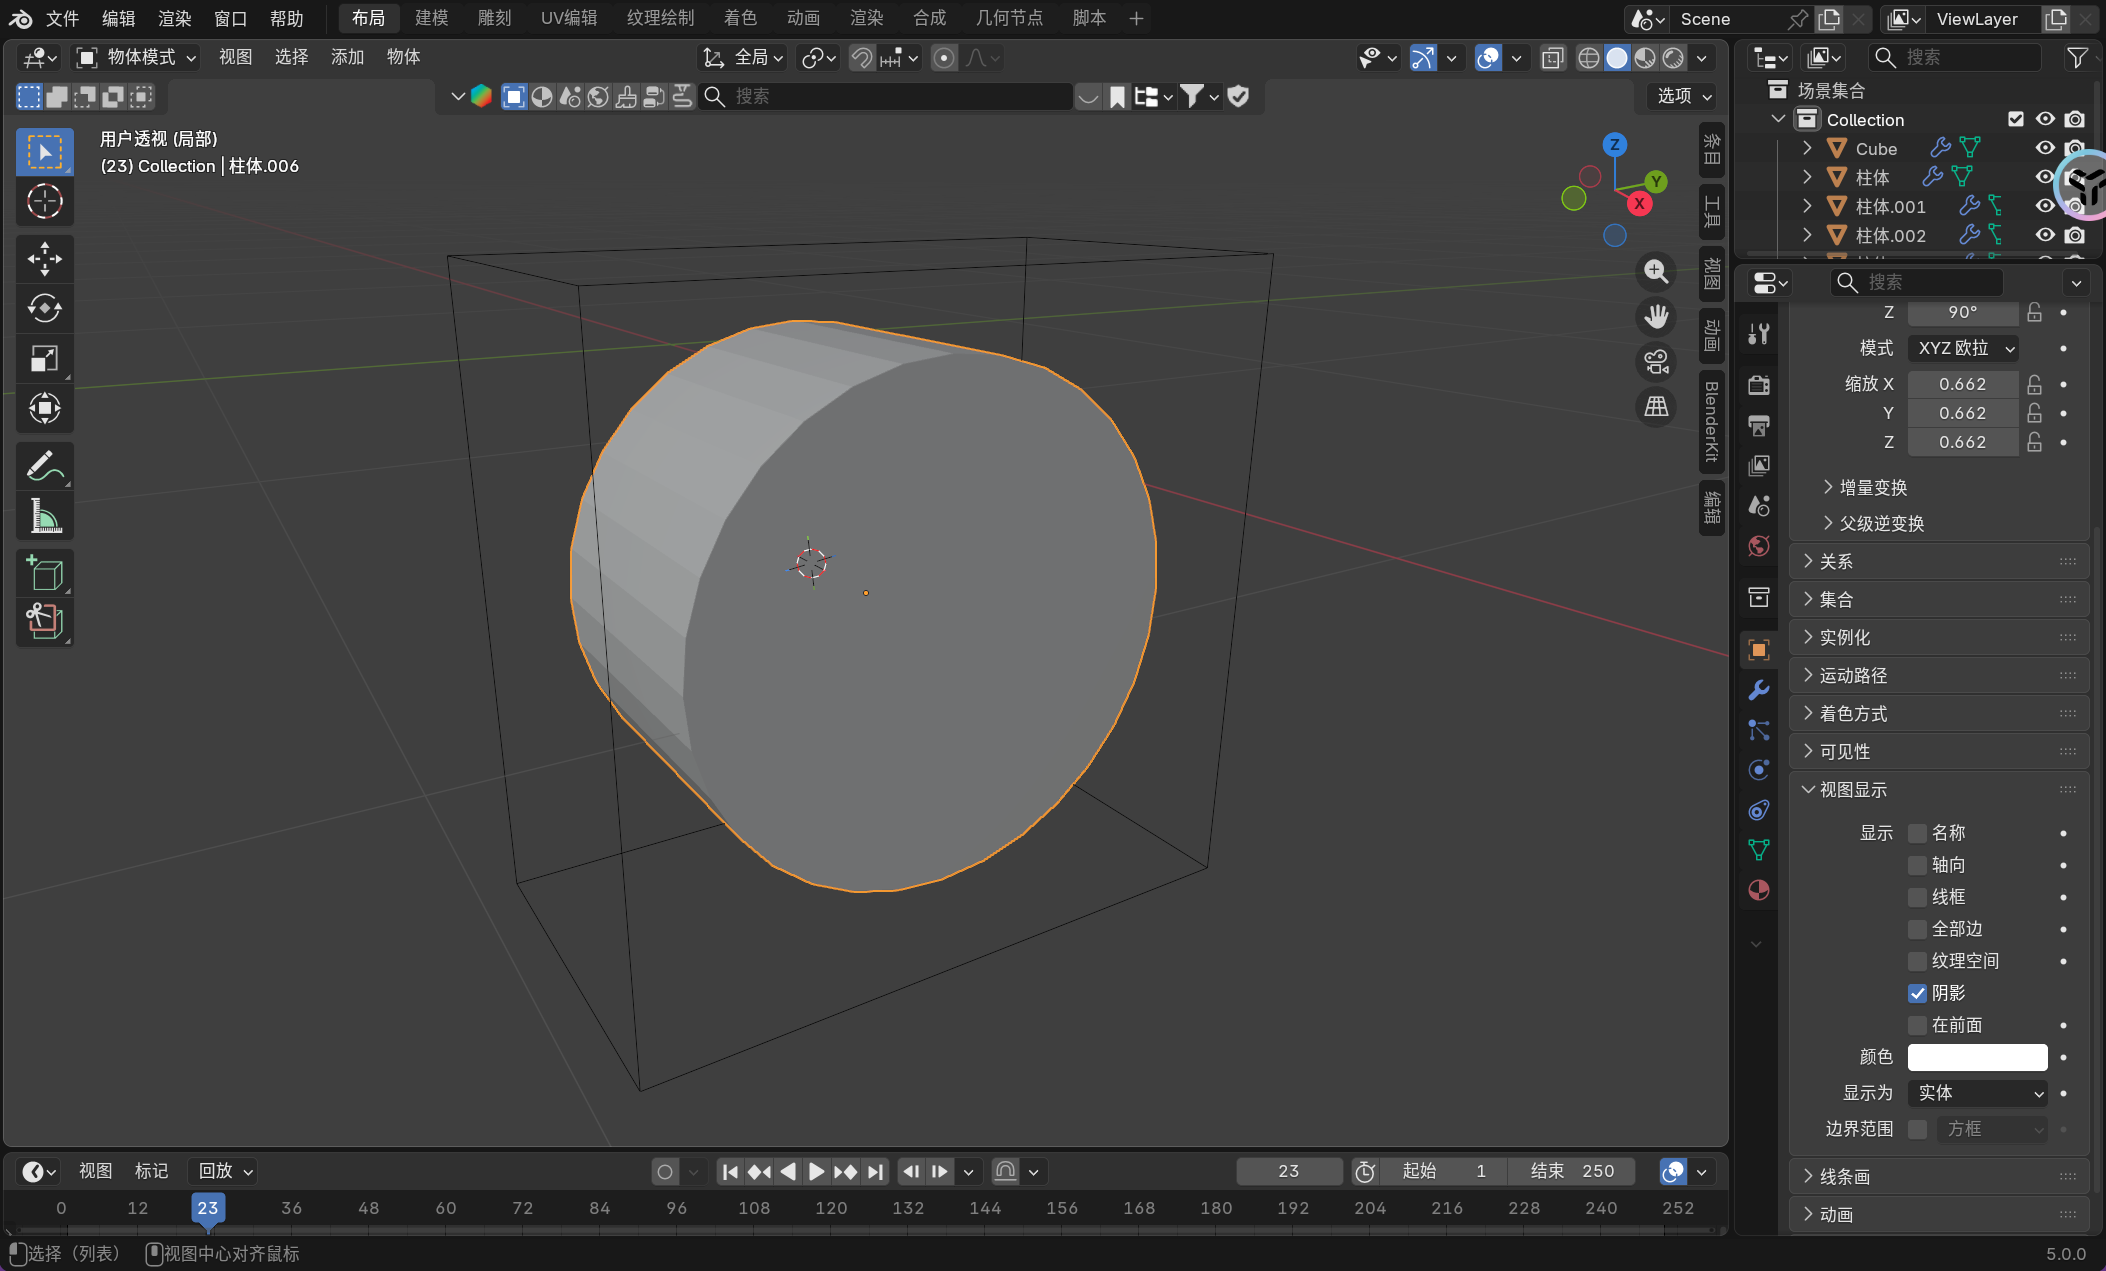This screenshot has height=1271, width=2106.
Task: Select the Move tool in toolbar
Action: [44, 259]
